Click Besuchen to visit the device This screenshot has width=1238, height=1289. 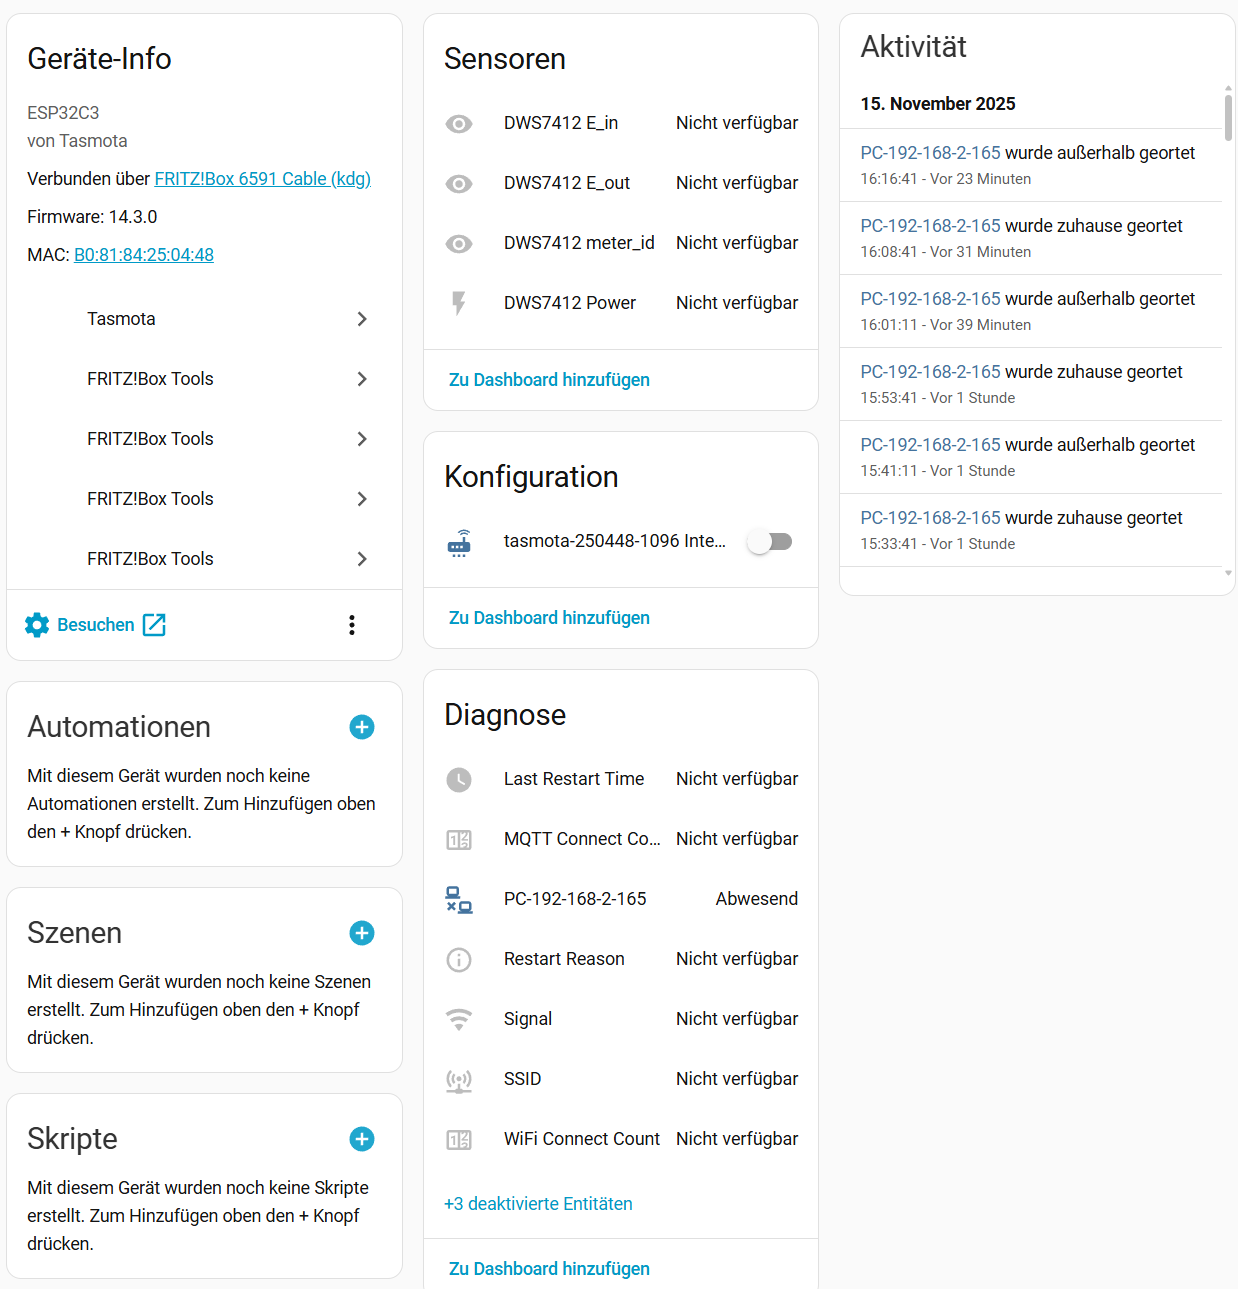(x=96, y=625)
